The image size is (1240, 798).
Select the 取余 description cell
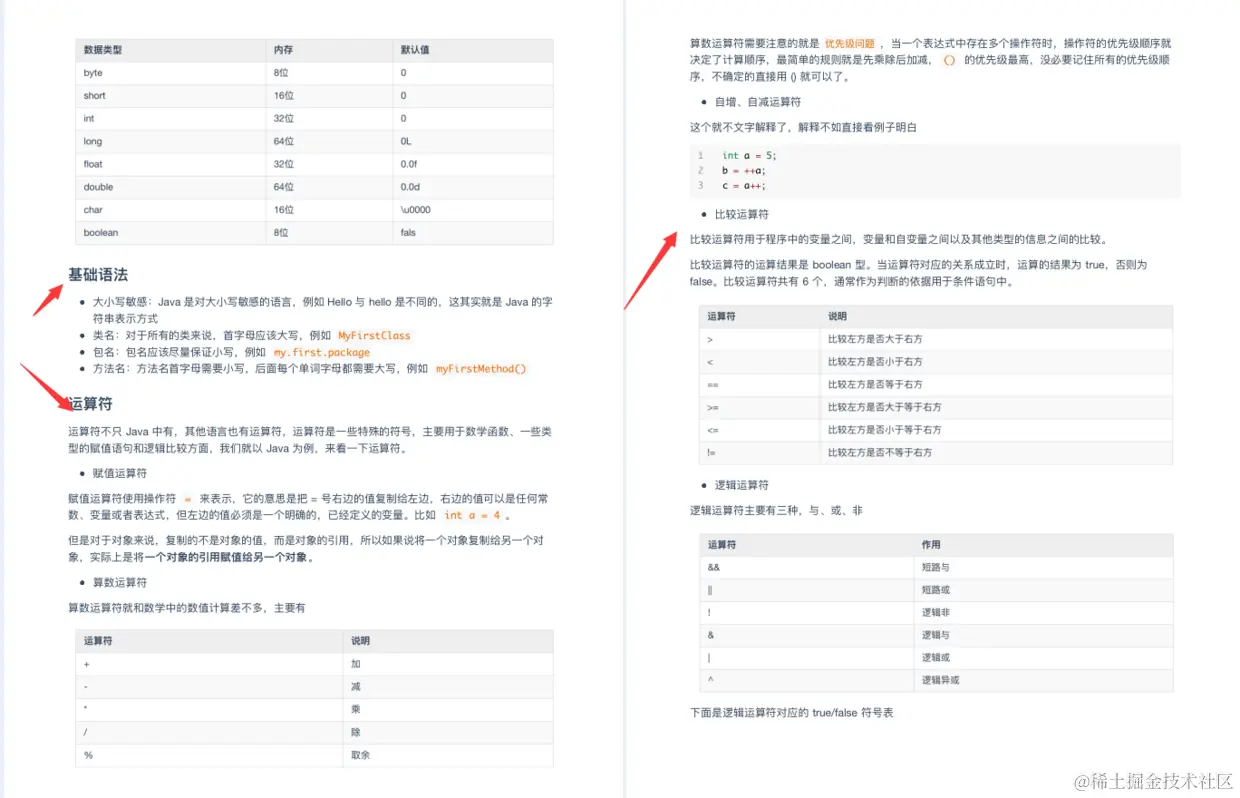(448, 755)
